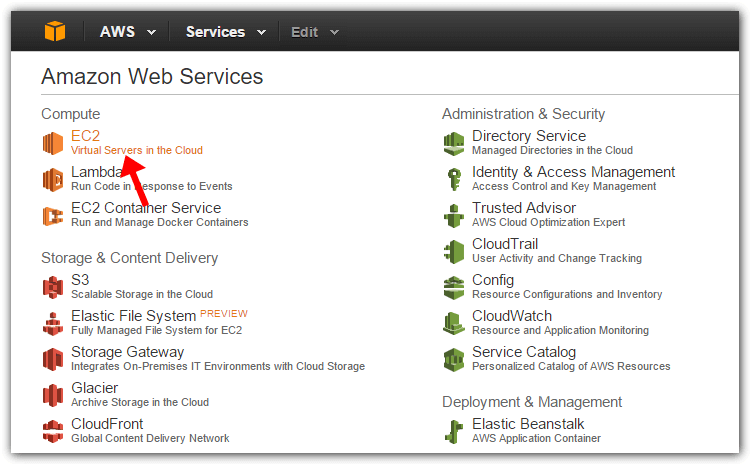Expand the Edit dropdown in navbar
This screenshot has height=466, width=752.
click(315, 32)
